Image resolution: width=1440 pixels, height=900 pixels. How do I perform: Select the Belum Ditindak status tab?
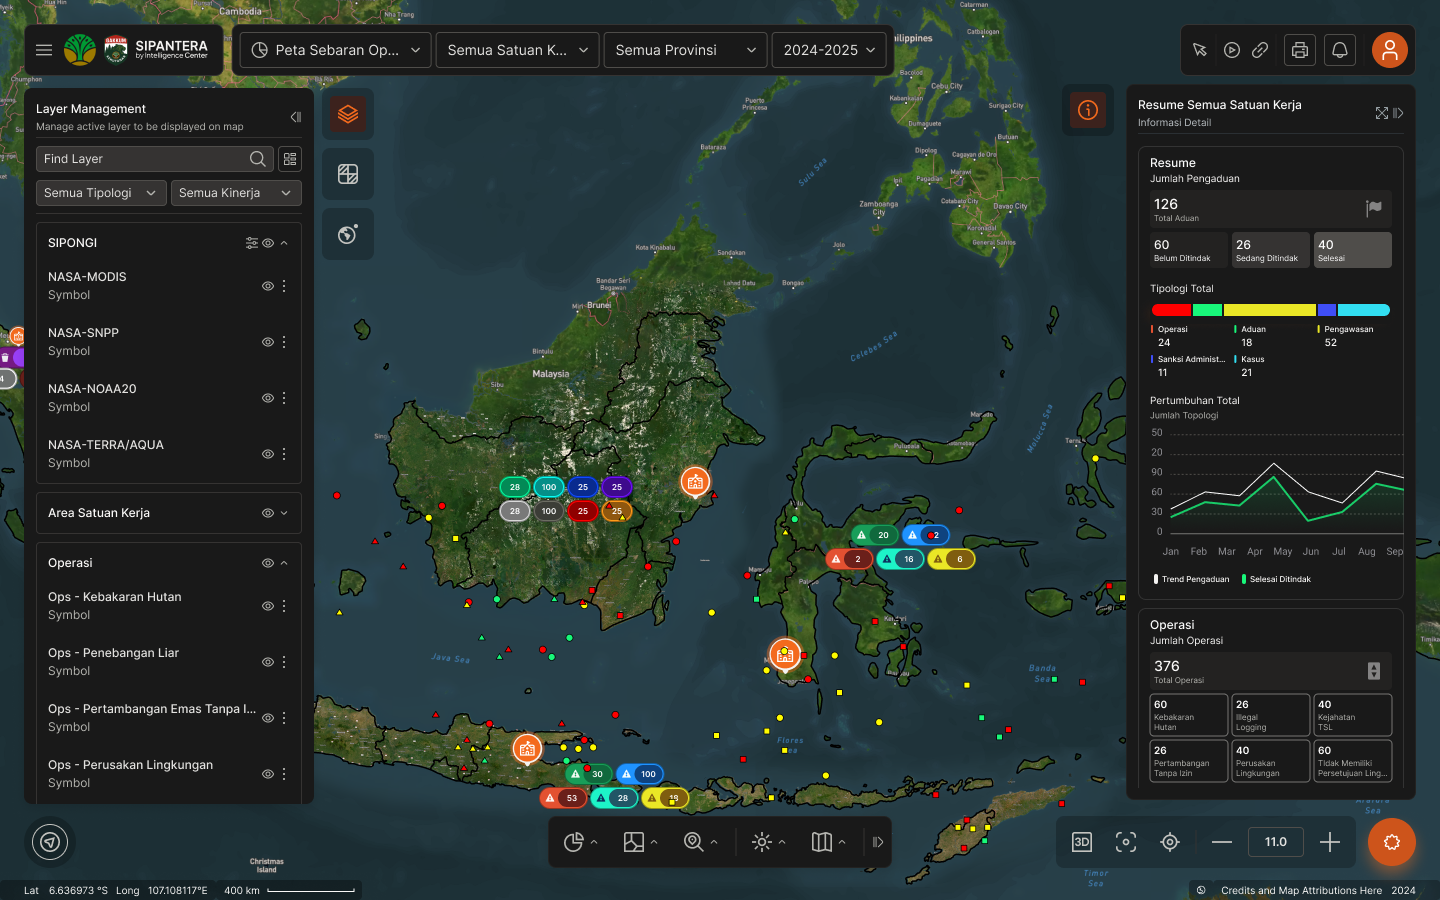(1188, 250)
